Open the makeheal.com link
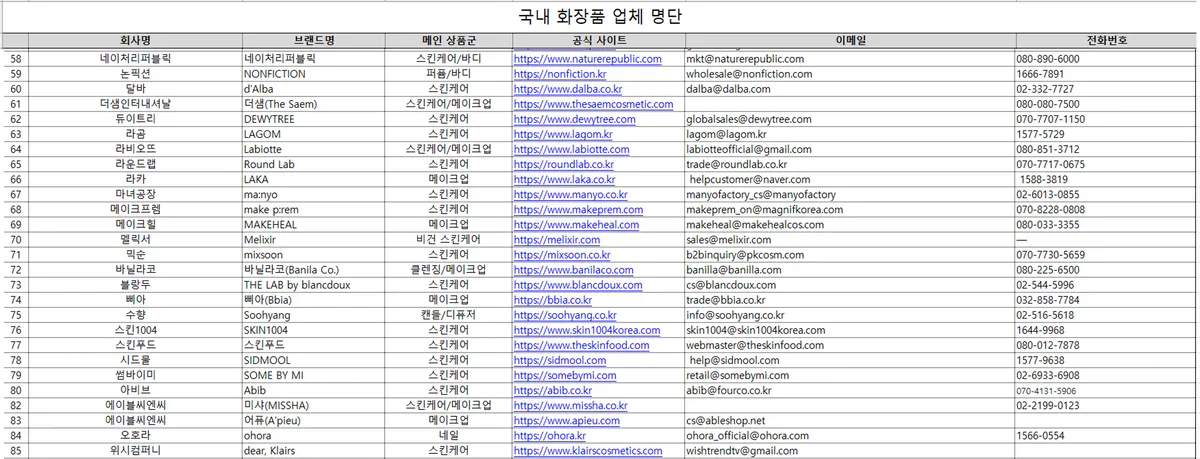The height and width of the screenshot is (459, 1200). pyautogui.click(x=575, y=225)
